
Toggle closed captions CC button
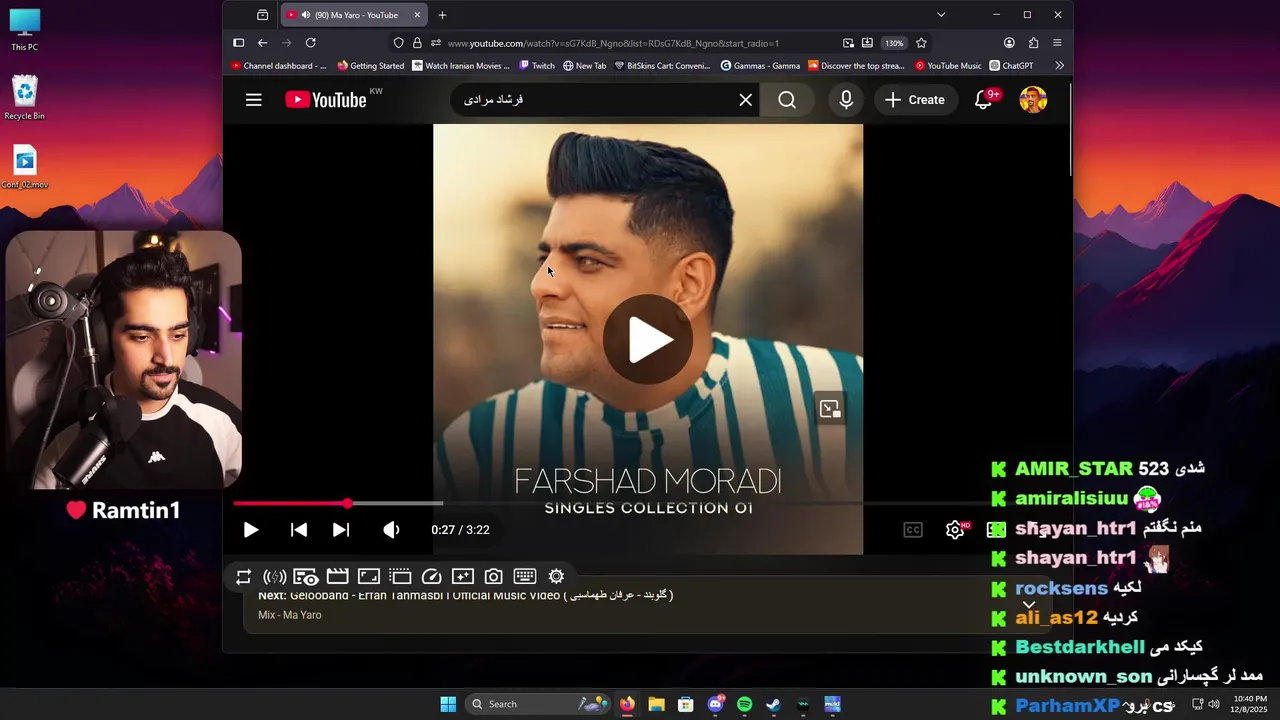(913, 530)
